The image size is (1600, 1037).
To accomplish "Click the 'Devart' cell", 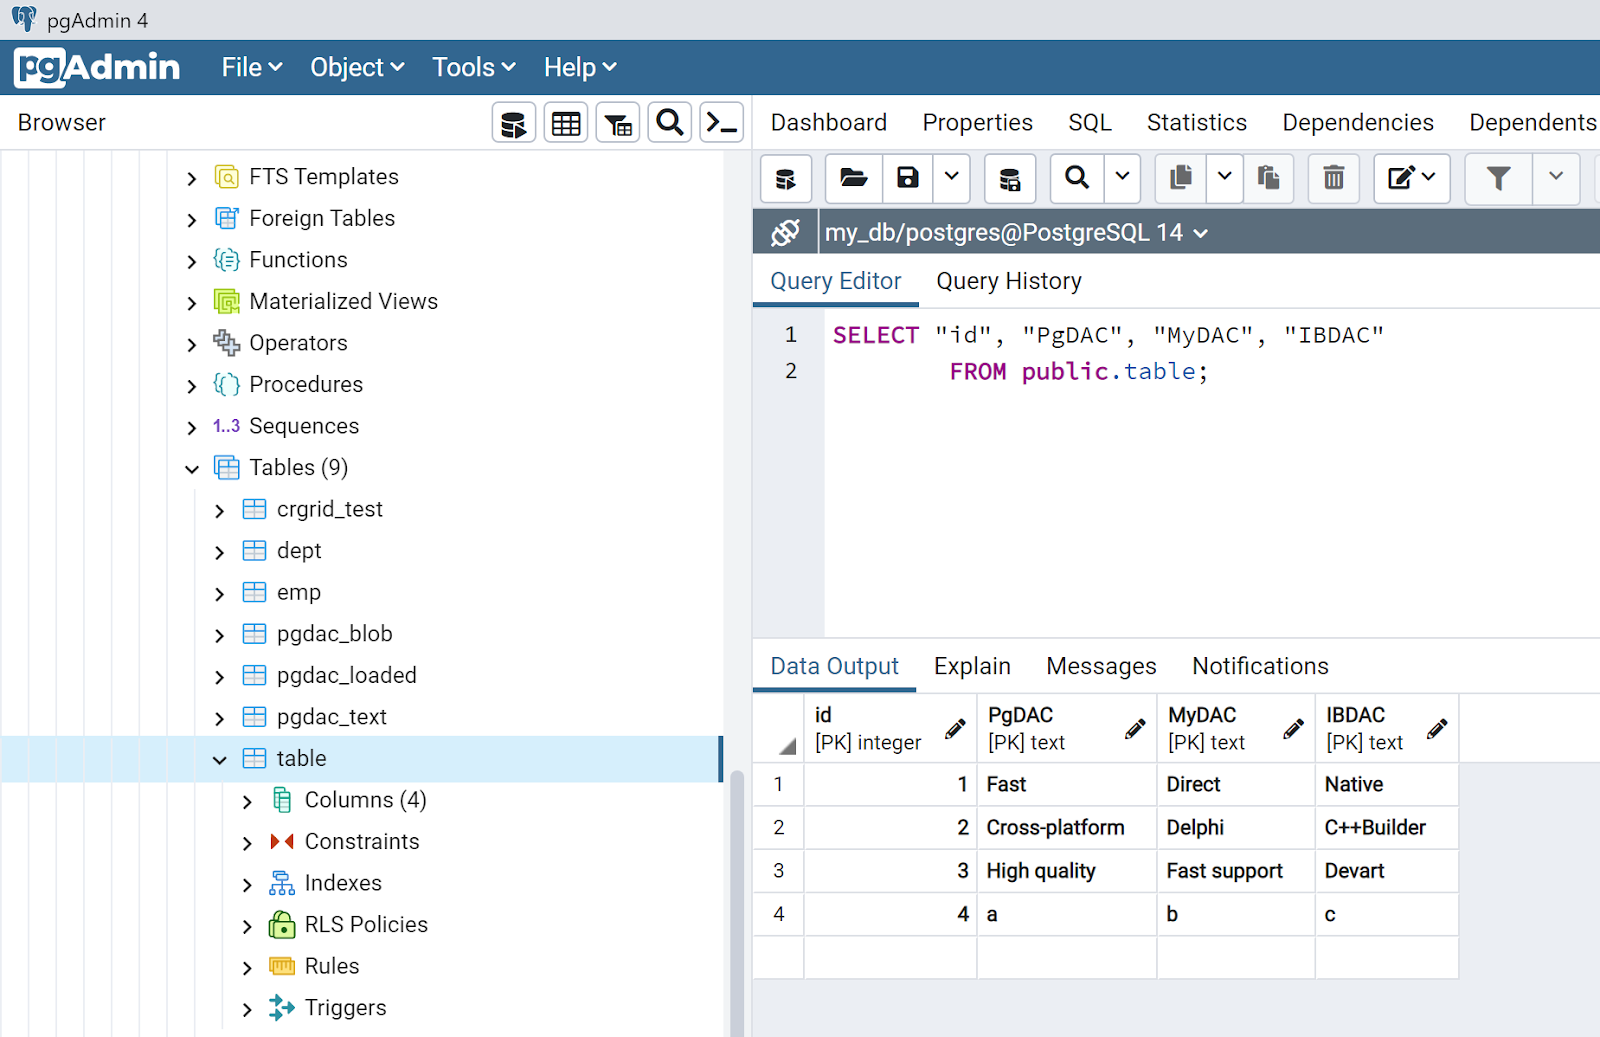I will pyautogui.click(x=1386, y=871).
